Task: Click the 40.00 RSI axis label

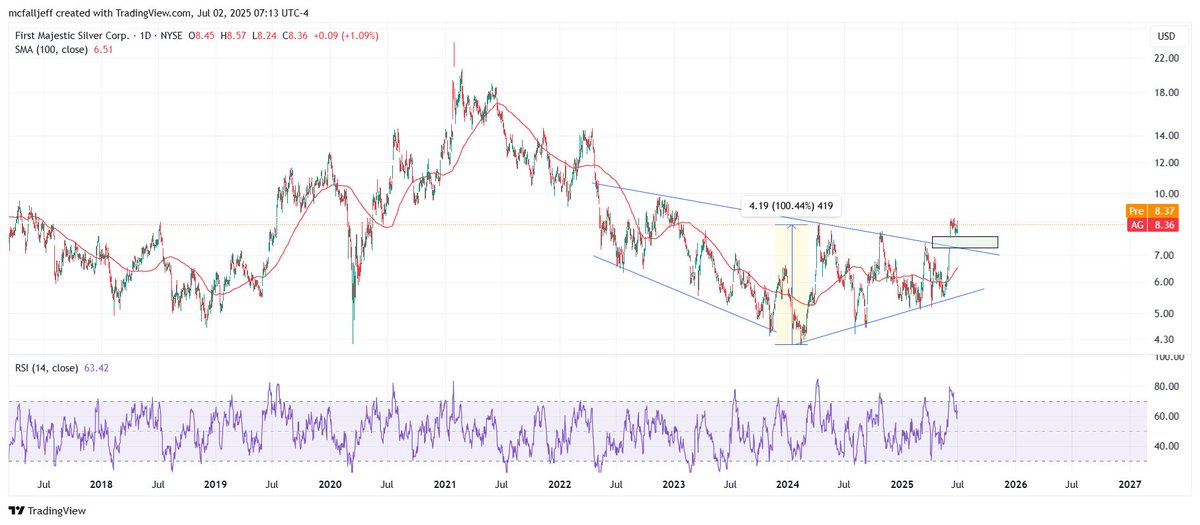Action: [1167, 446]
